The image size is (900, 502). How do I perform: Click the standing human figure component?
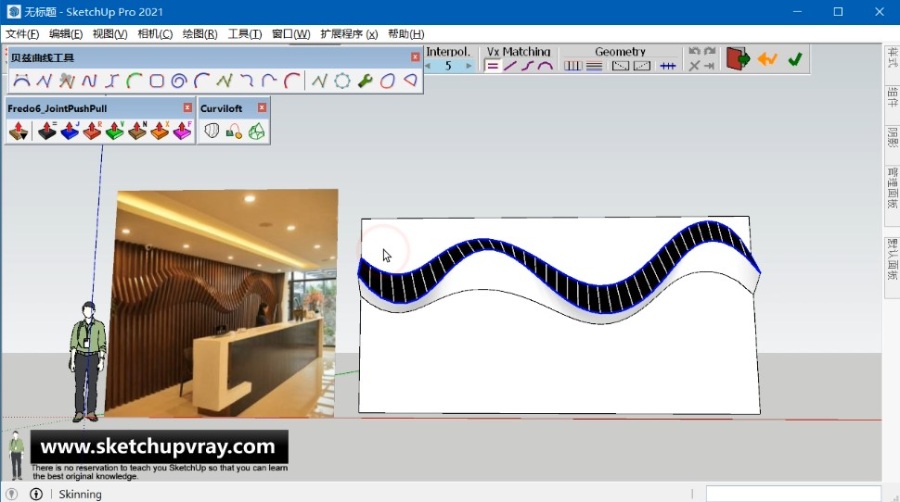(88, 361)
